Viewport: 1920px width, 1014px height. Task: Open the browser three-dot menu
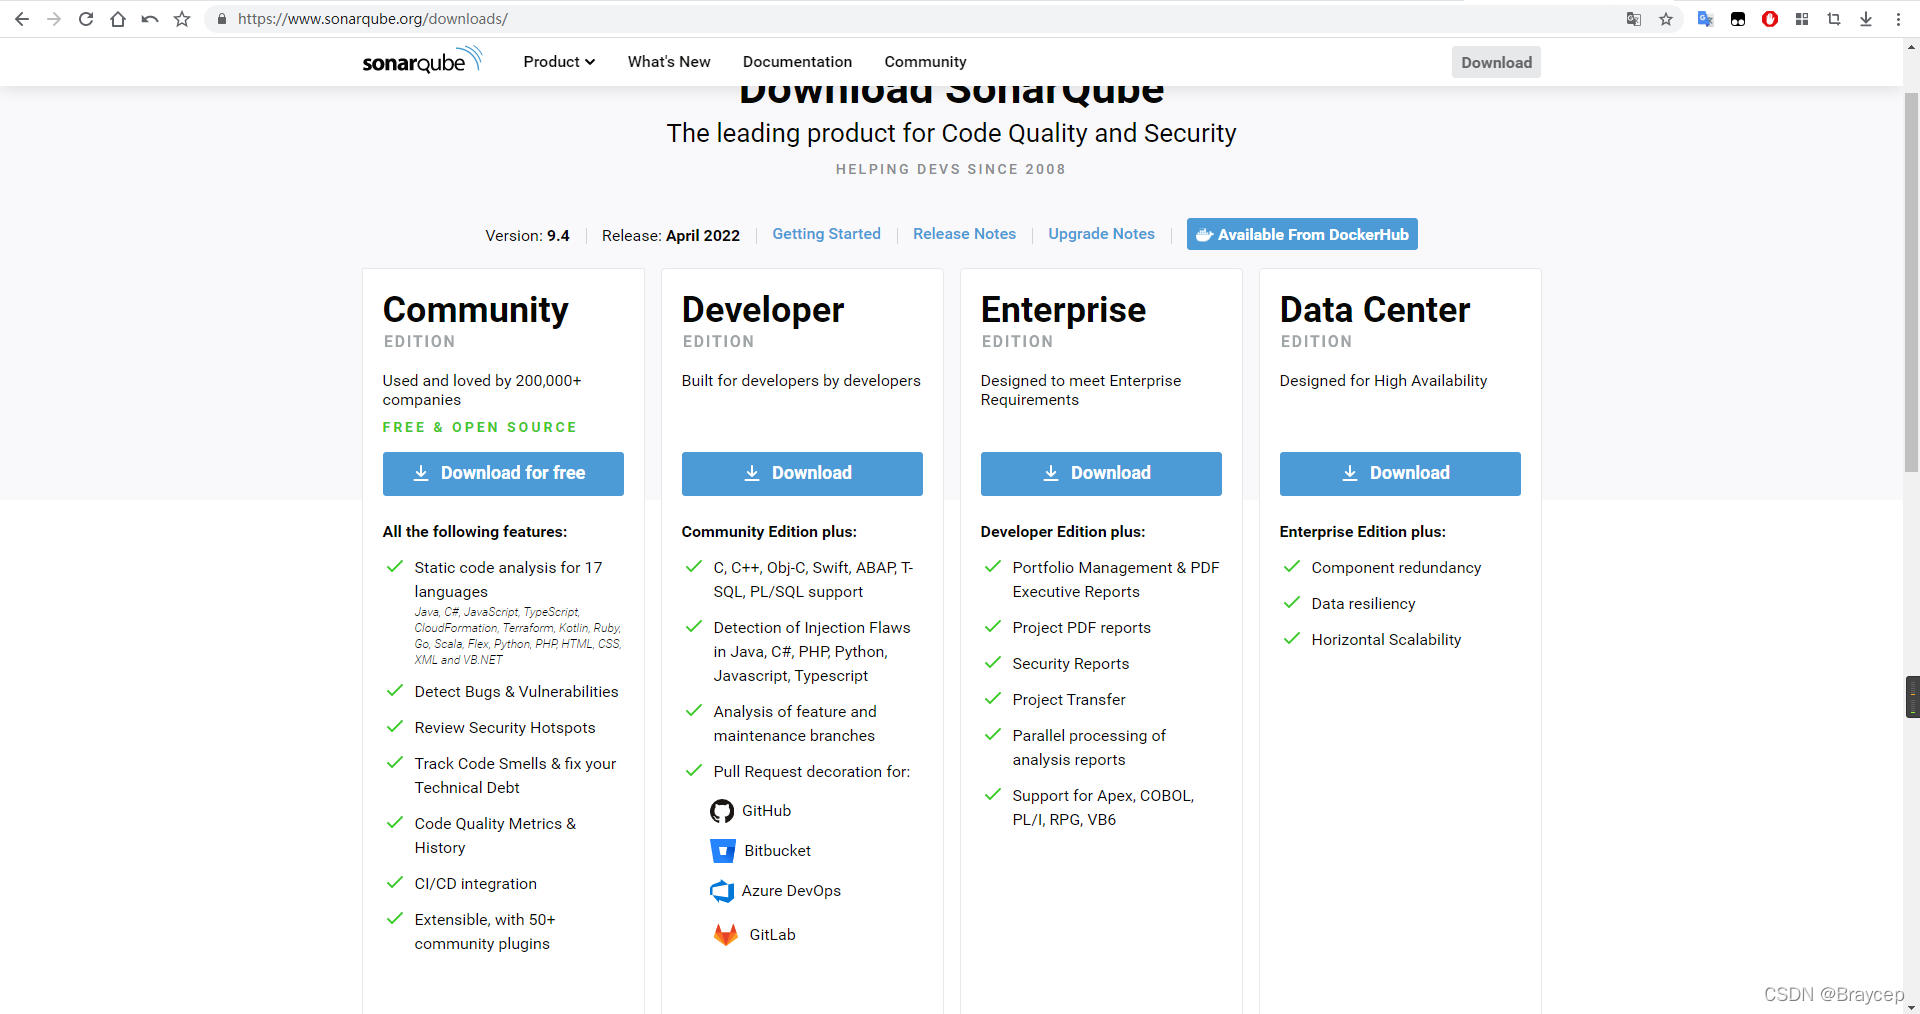click(1898, 19)
